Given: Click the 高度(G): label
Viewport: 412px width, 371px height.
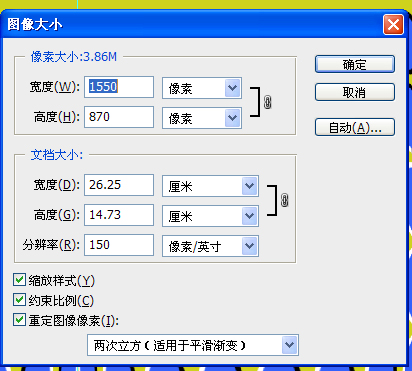Looking at the screenshot, I should pyautogui.click(x=57, y=215).
